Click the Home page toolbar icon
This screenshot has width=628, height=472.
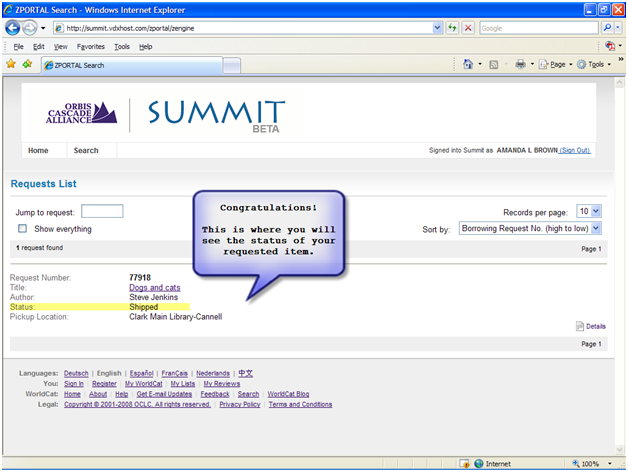click(x=468, y=64)
